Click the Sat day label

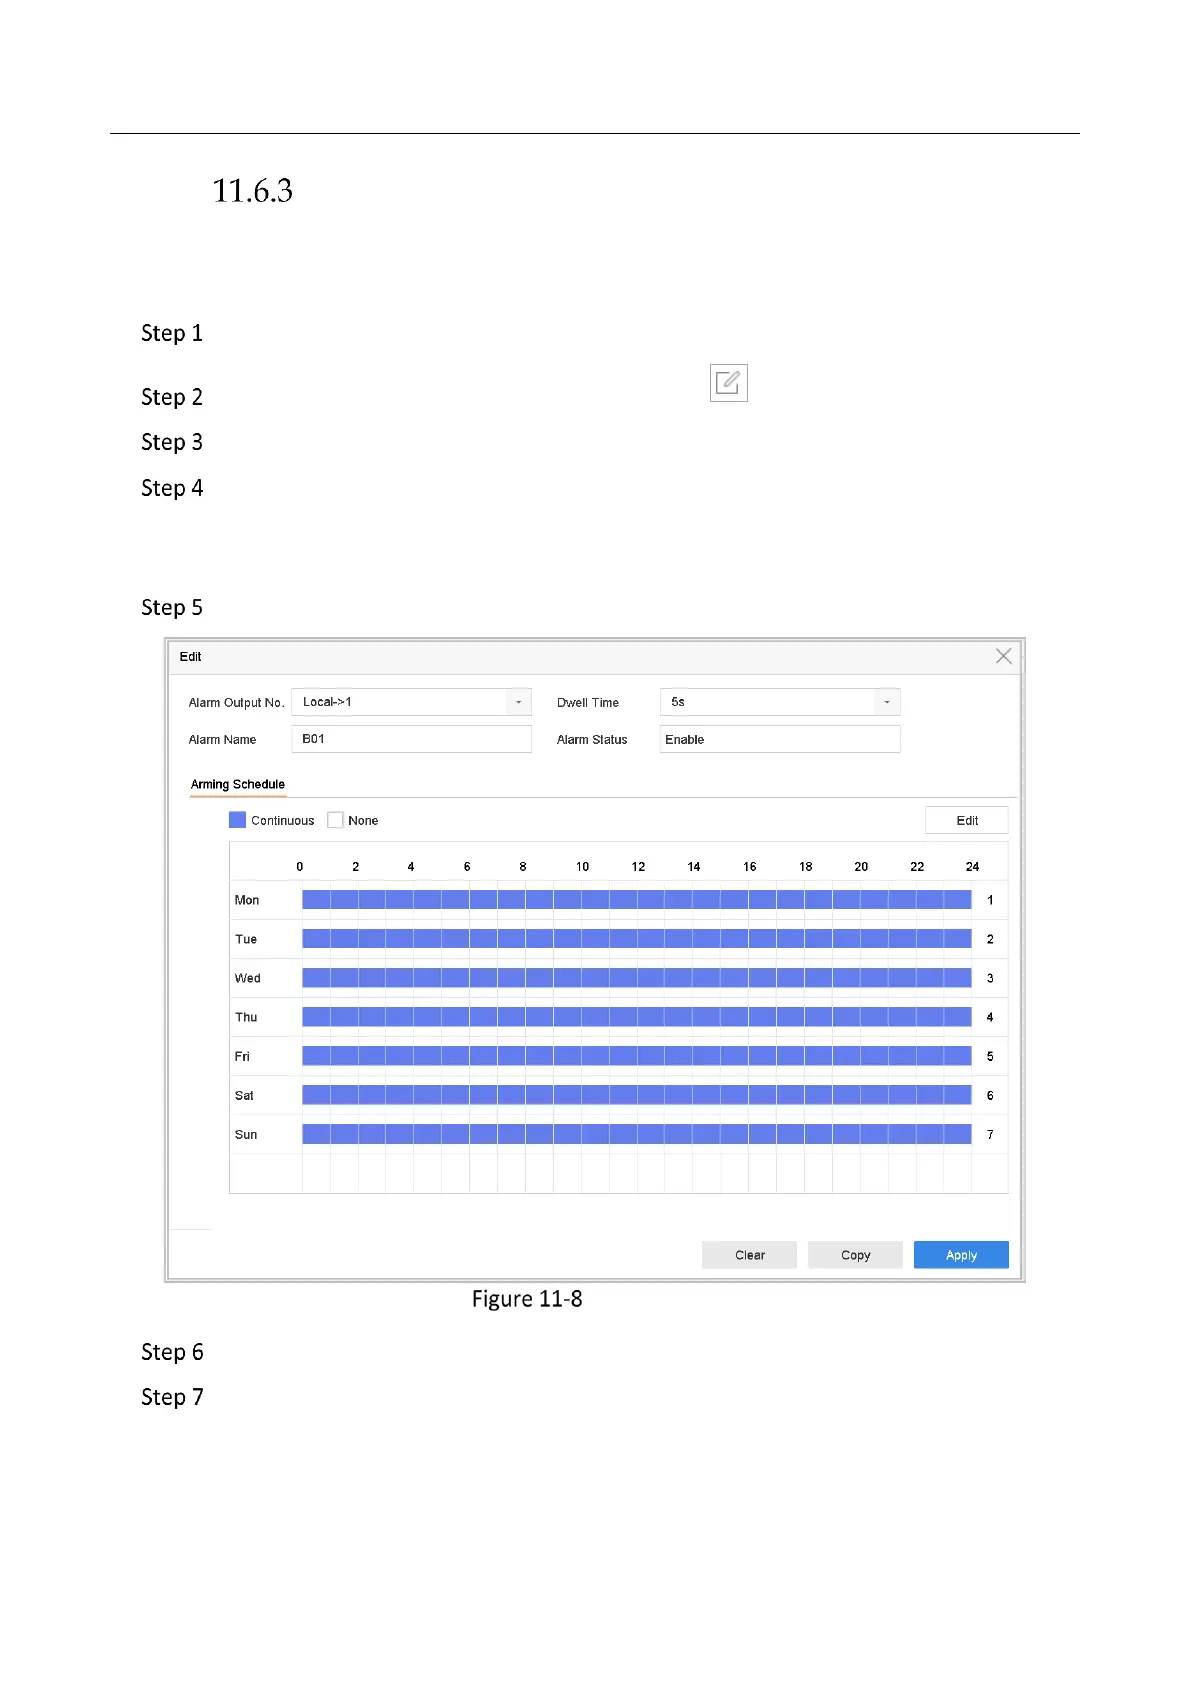(x=244, y=1095)
